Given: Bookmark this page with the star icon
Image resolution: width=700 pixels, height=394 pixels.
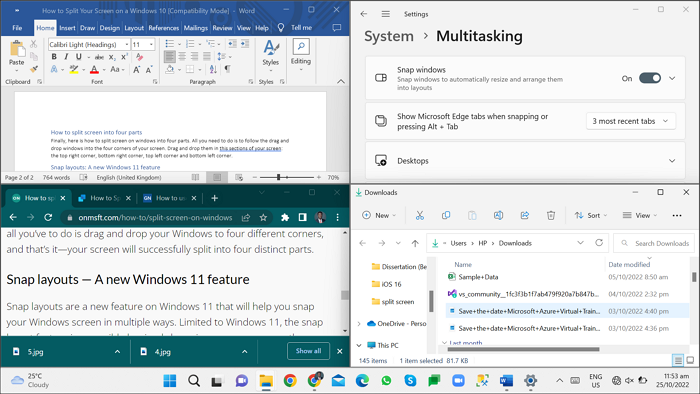Looking at the screenshot, I should 263,218.
